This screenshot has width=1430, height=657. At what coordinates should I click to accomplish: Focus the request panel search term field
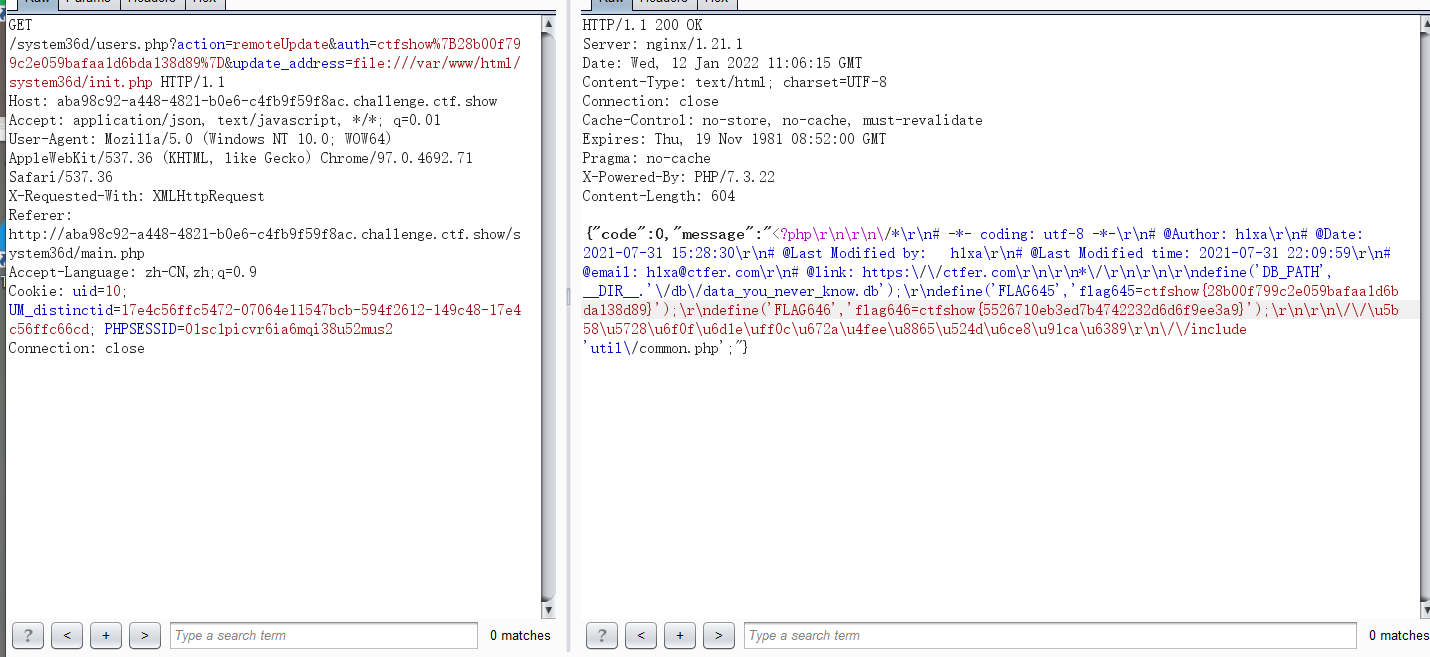(x=324, y=635)
